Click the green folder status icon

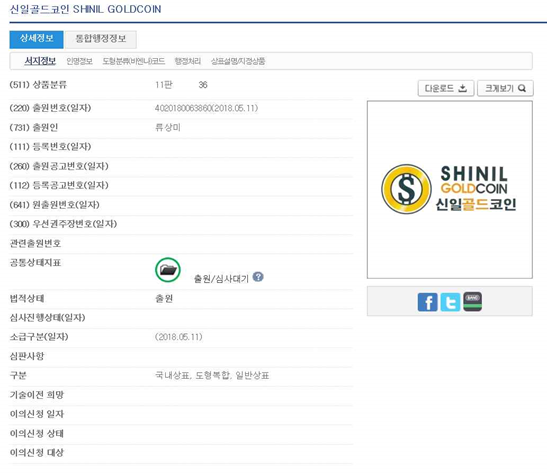[x=168, y=270]
